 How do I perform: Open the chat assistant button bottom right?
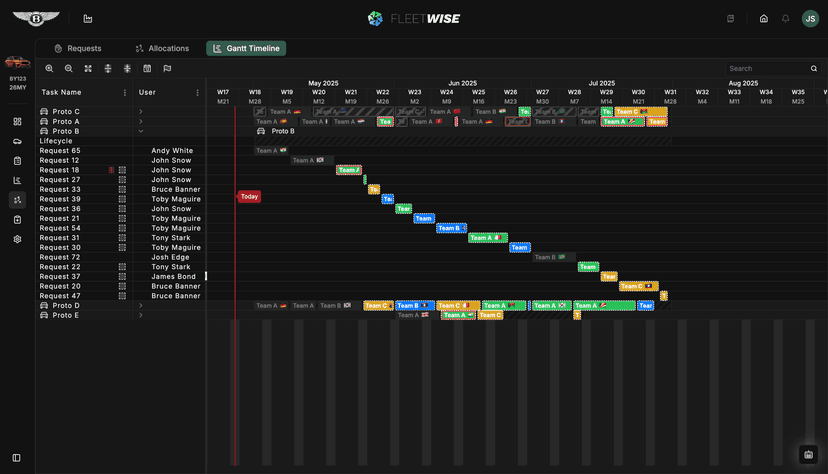point(808,454)
